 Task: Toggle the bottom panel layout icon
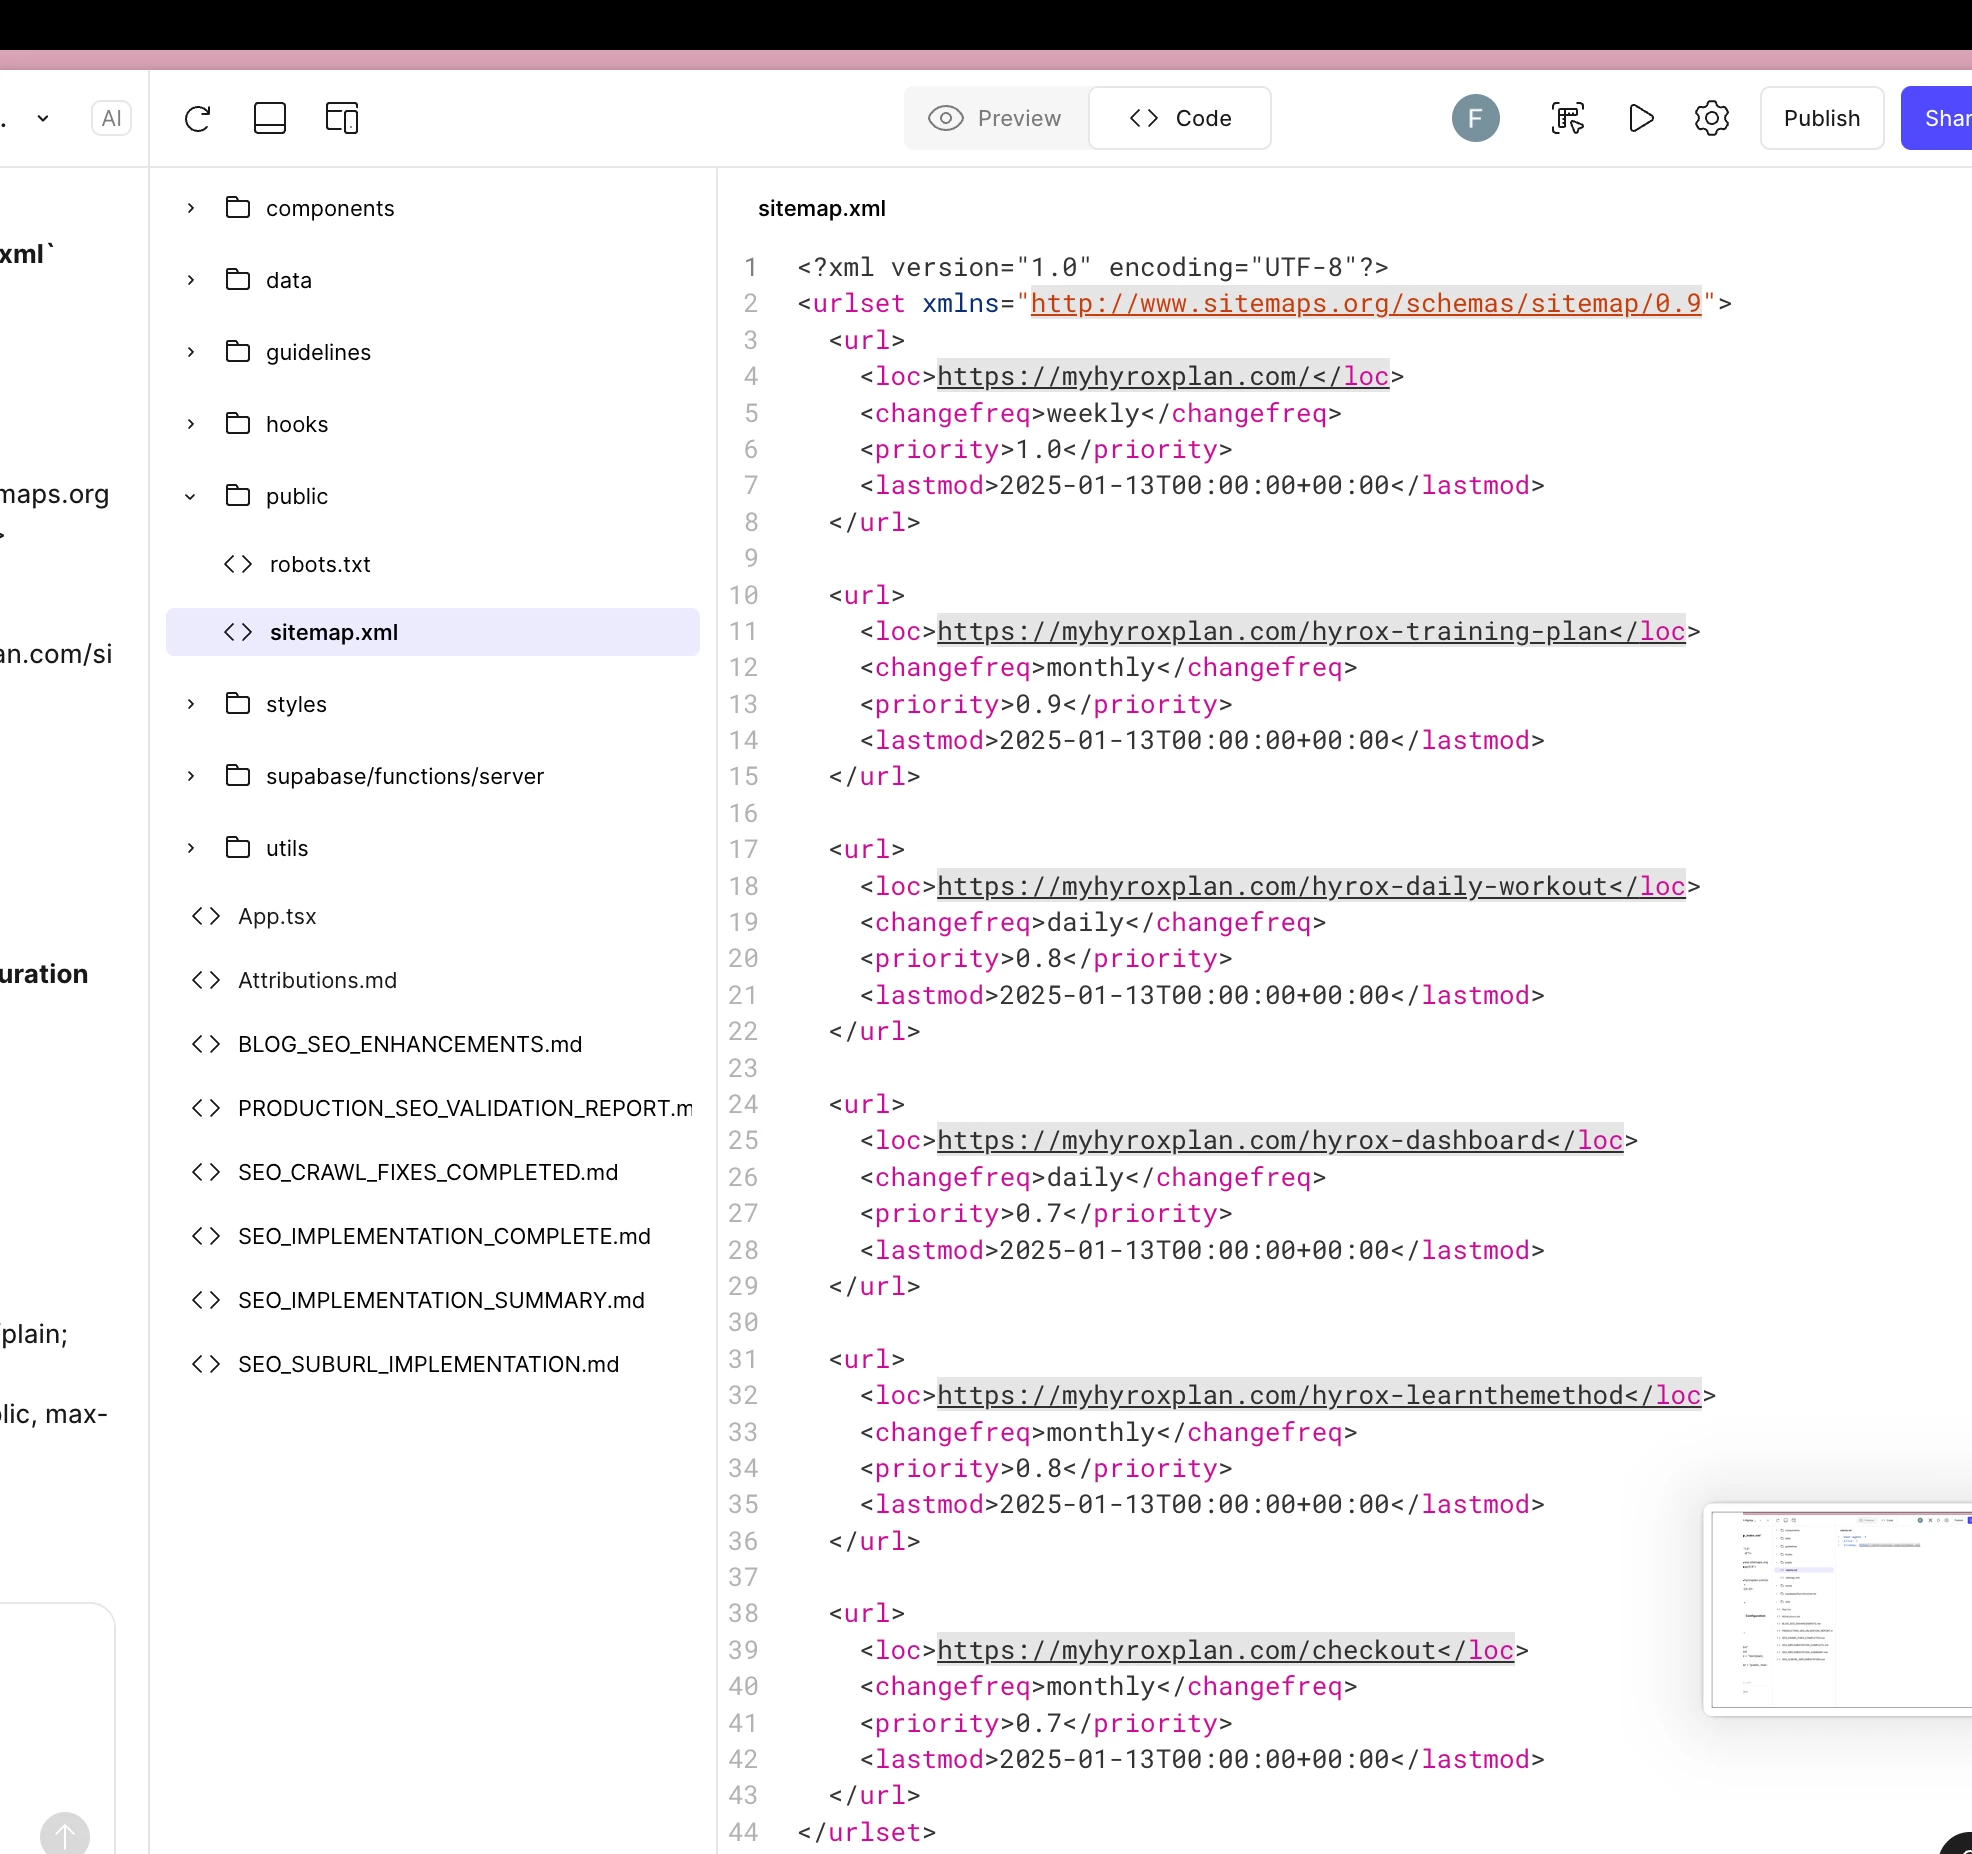point(270,119)
